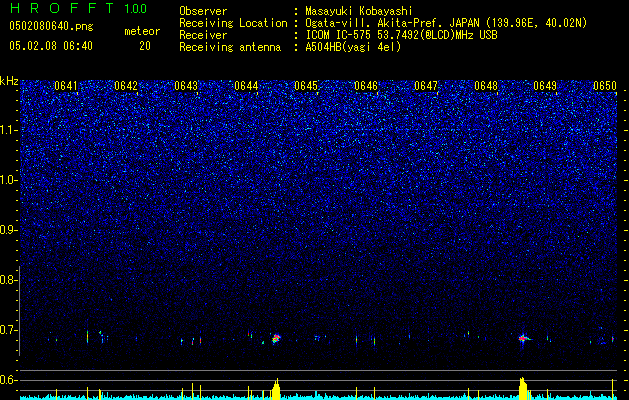Click the 0.6 kHz frequency label

7,380
